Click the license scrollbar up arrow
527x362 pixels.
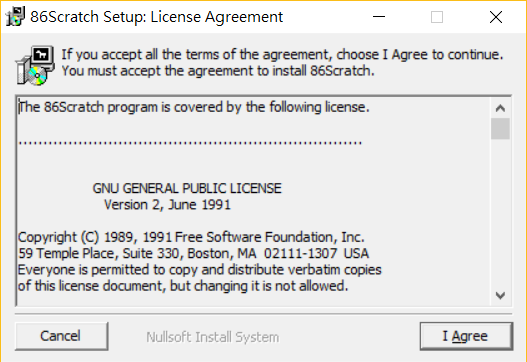point(500,108)
